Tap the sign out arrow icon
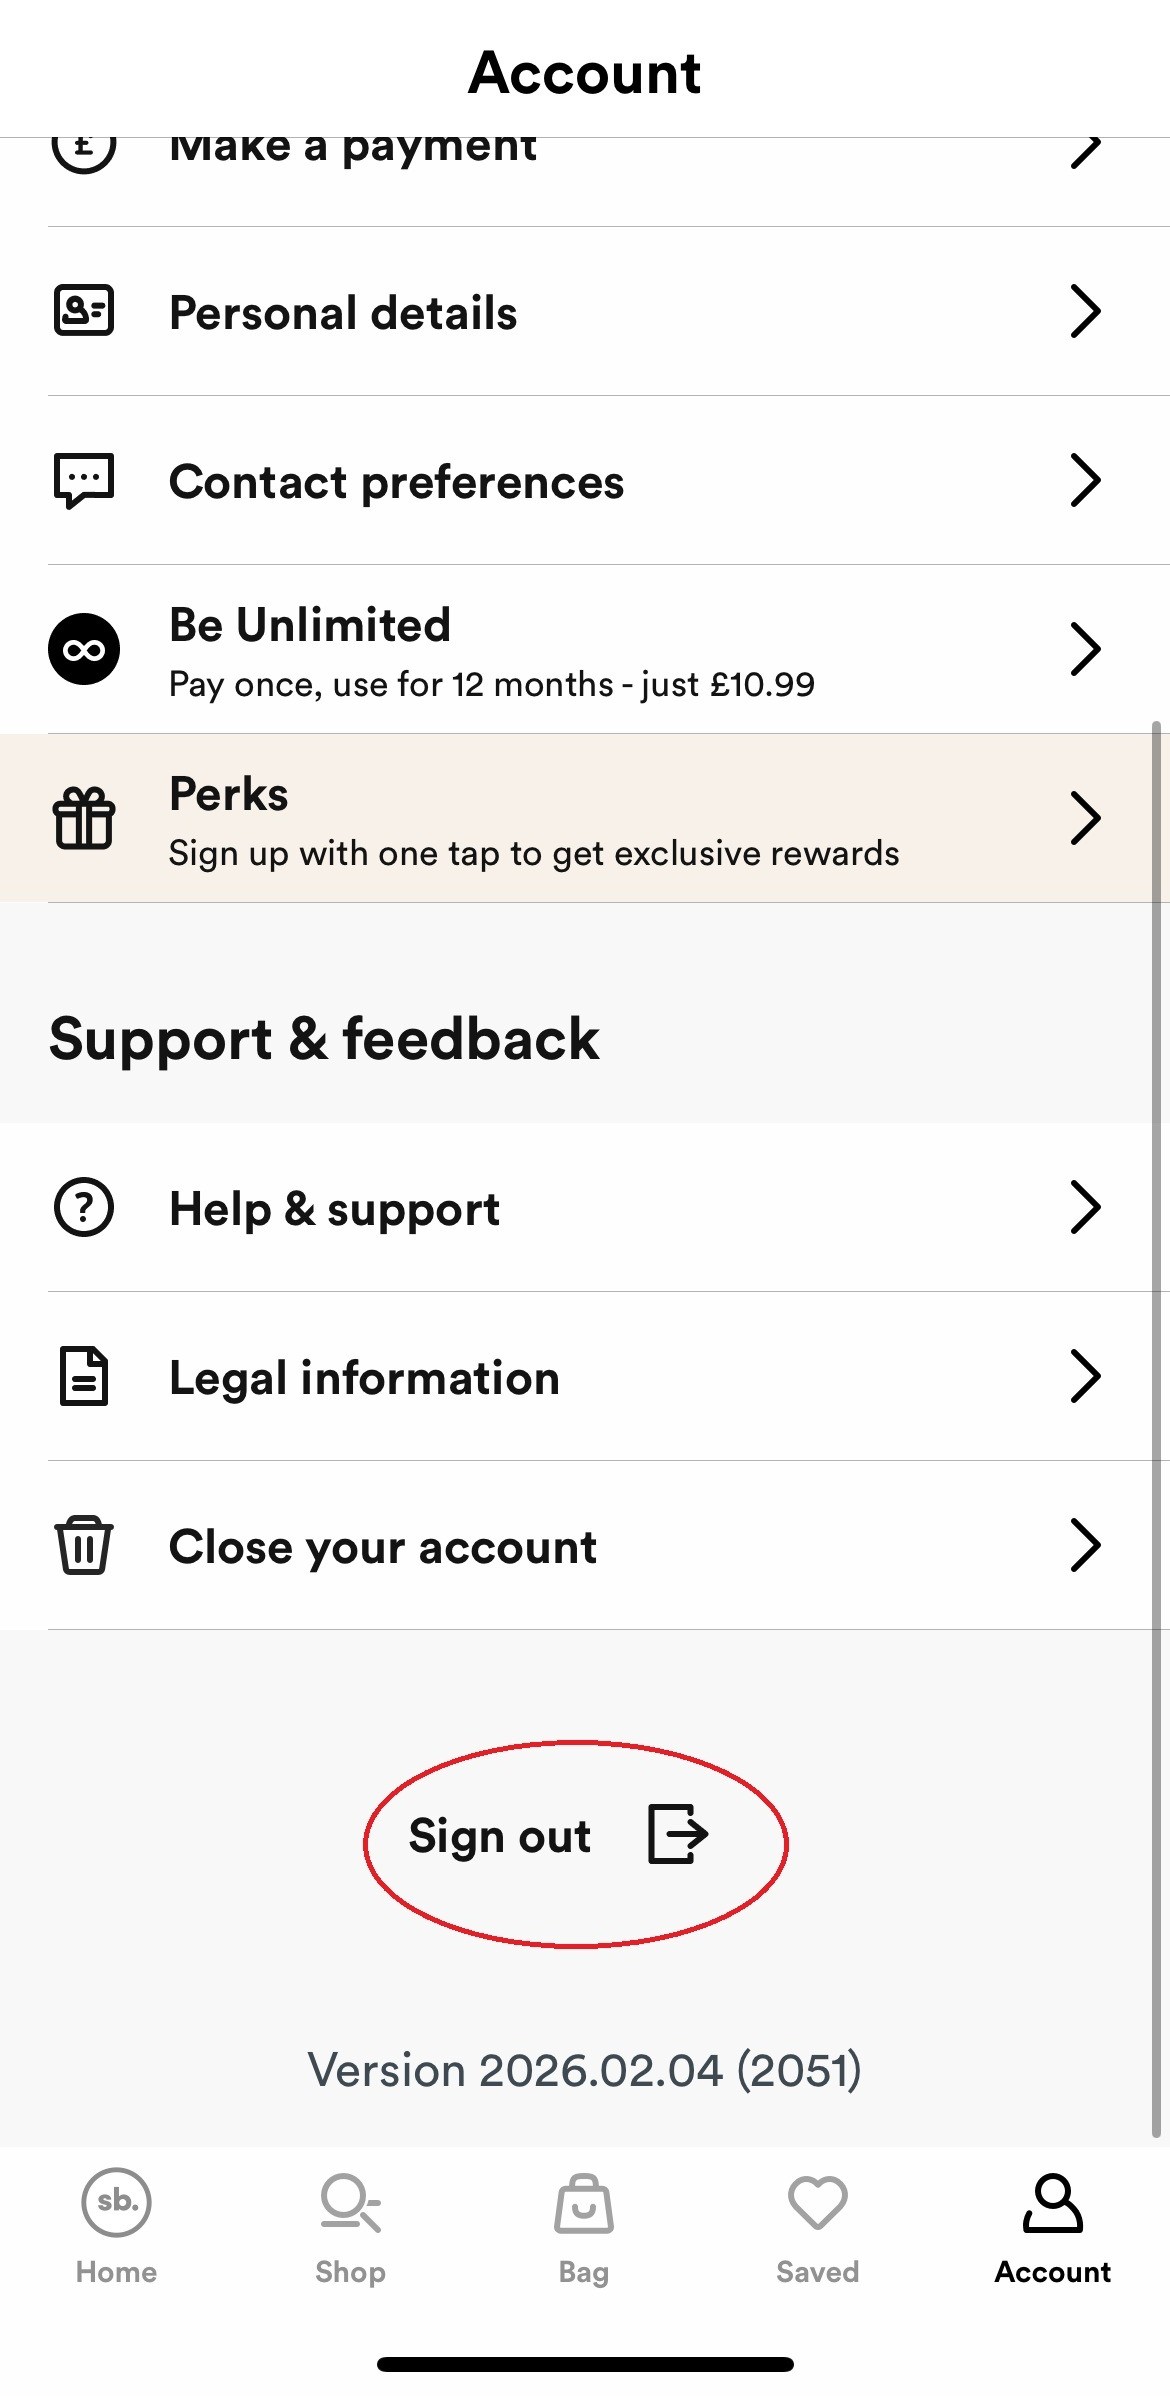The height and width of the screenshot is (2396, 1170). 678,1834
